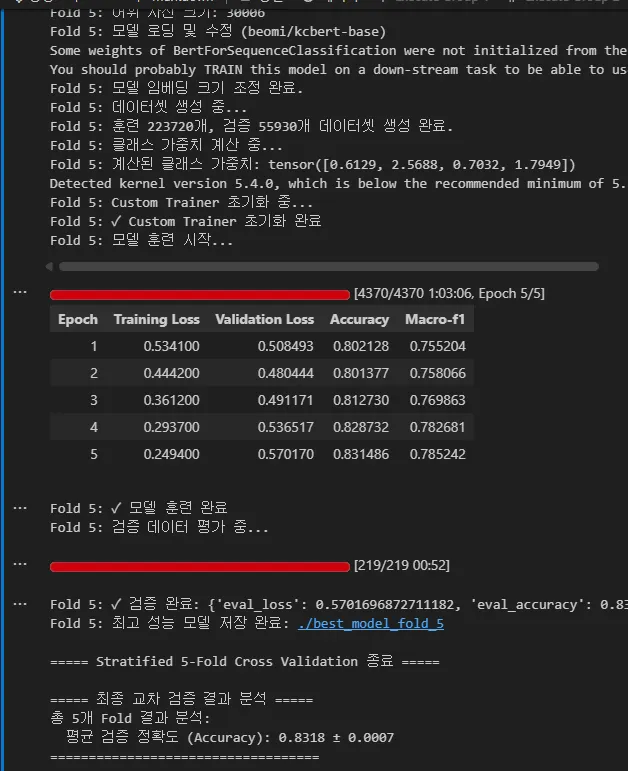This screenshot has width=628, height=771.
Task: Select the accuracy value 0.831486
Action: [361, 454]
